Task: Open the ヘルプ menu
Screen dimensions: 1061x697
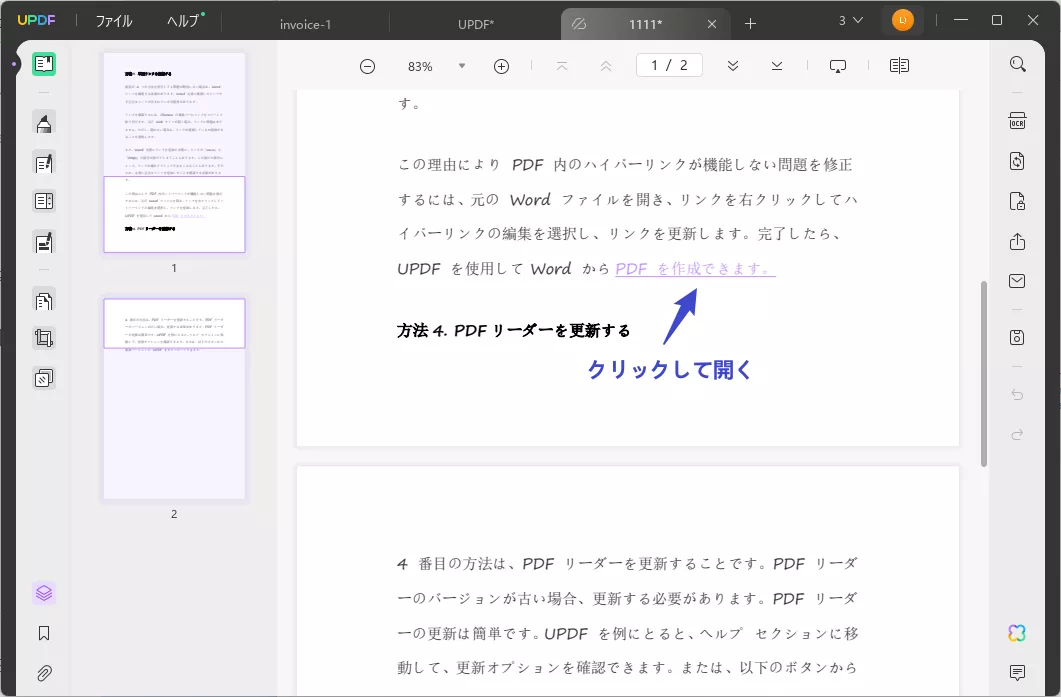Action: (x=185, y=21)
